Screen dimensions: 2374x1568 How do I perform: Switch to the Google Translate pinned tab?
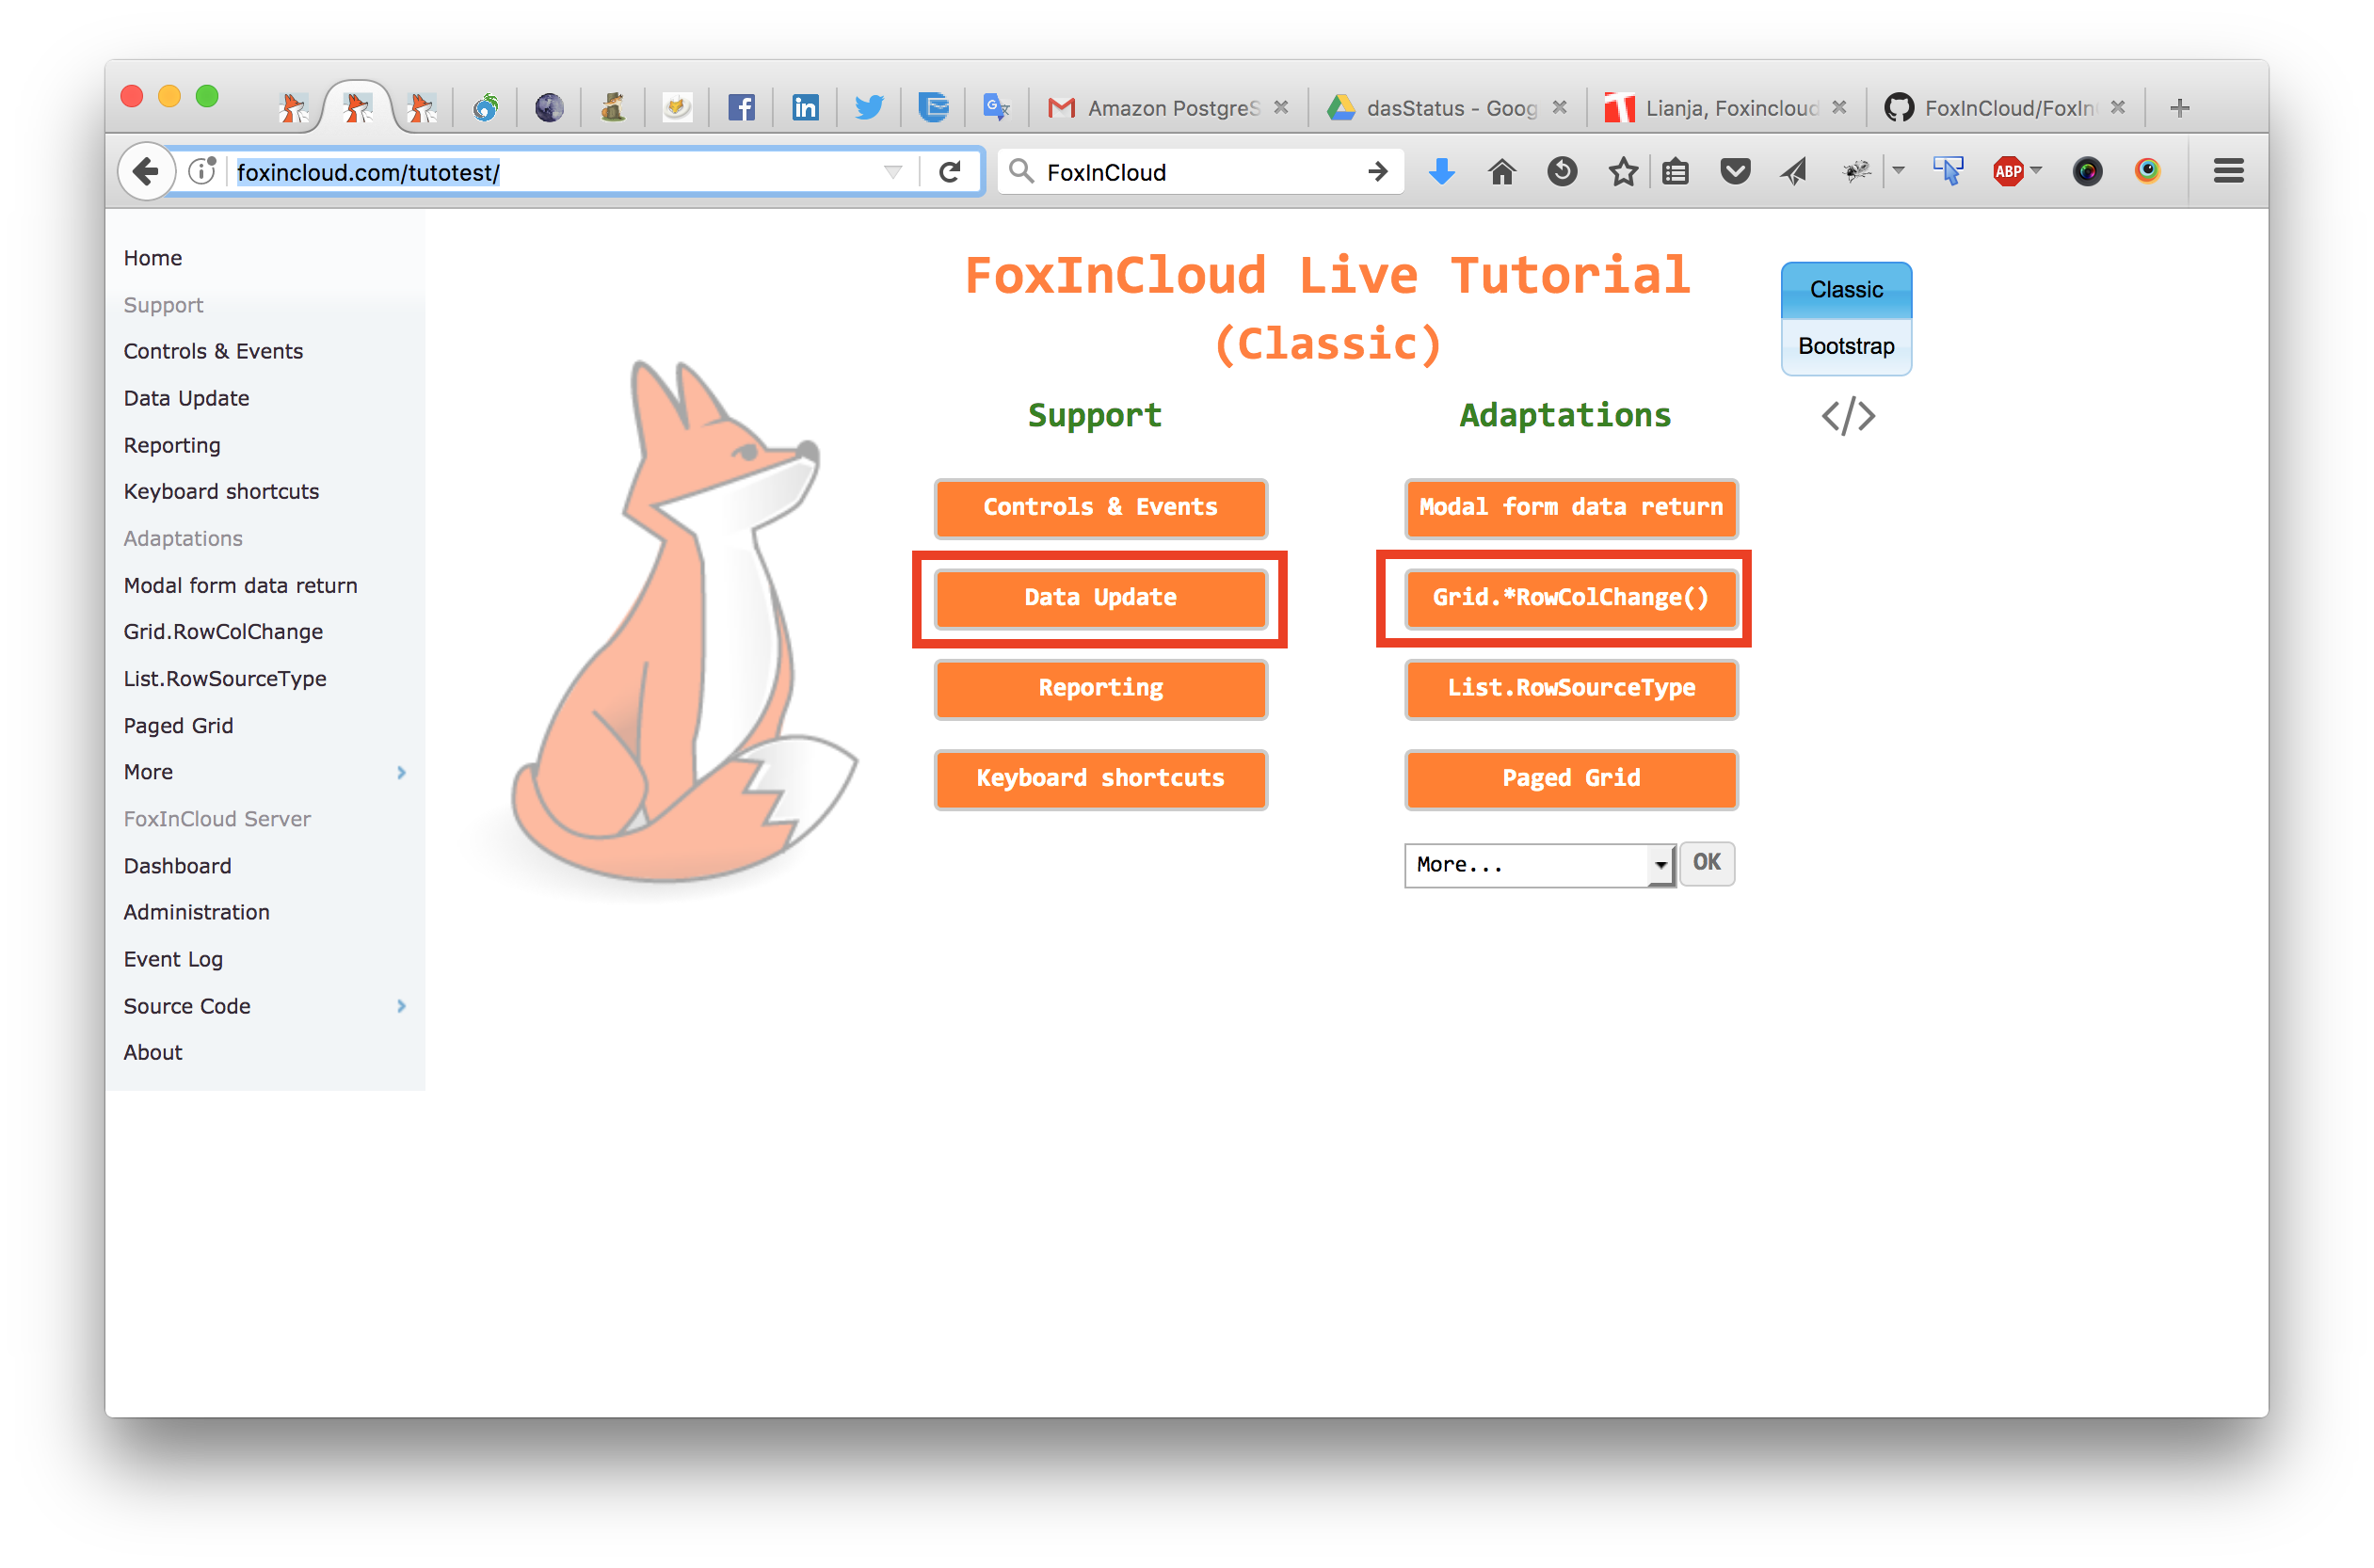coord(996,107)
